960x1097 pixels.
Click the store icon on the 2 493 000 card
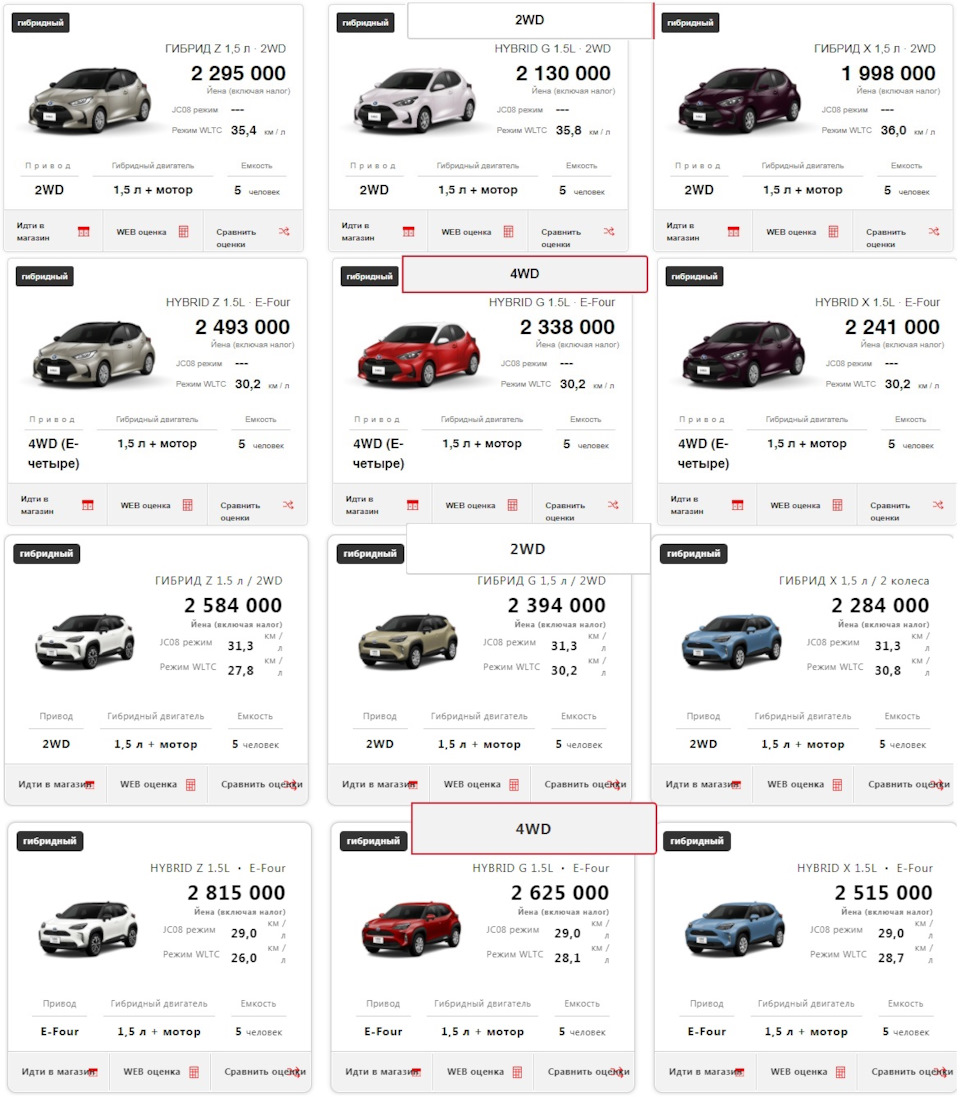click(87, 505)
